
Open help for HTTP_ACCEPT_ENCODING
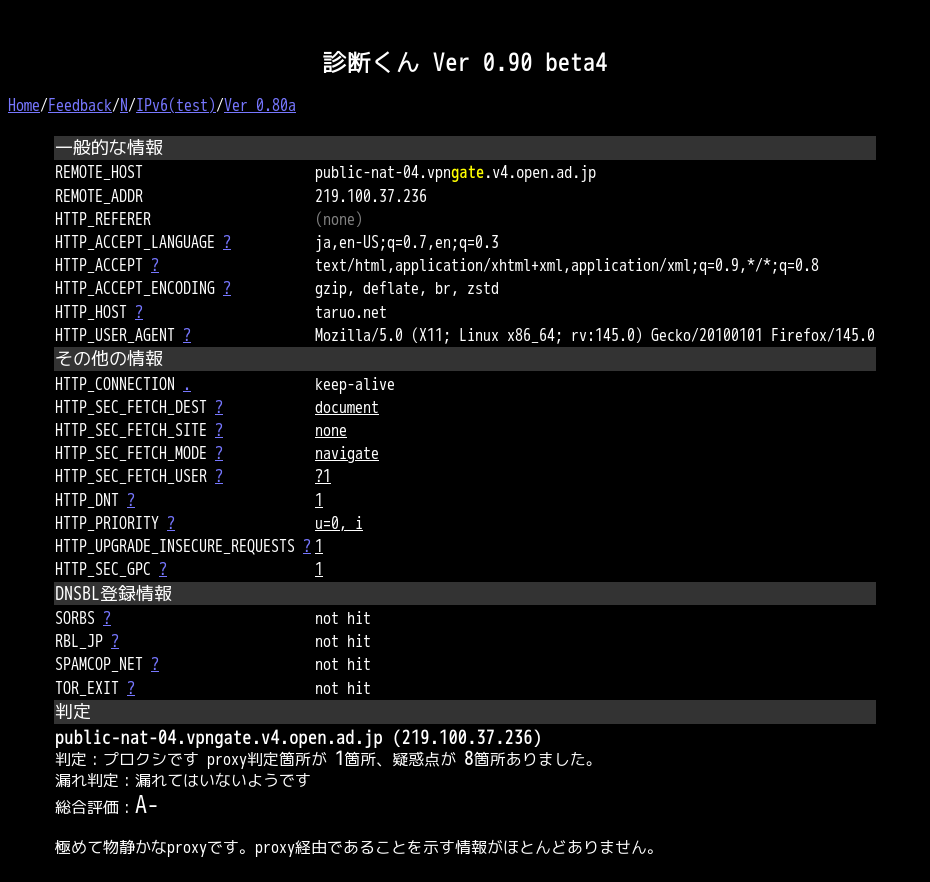[227, 288]
